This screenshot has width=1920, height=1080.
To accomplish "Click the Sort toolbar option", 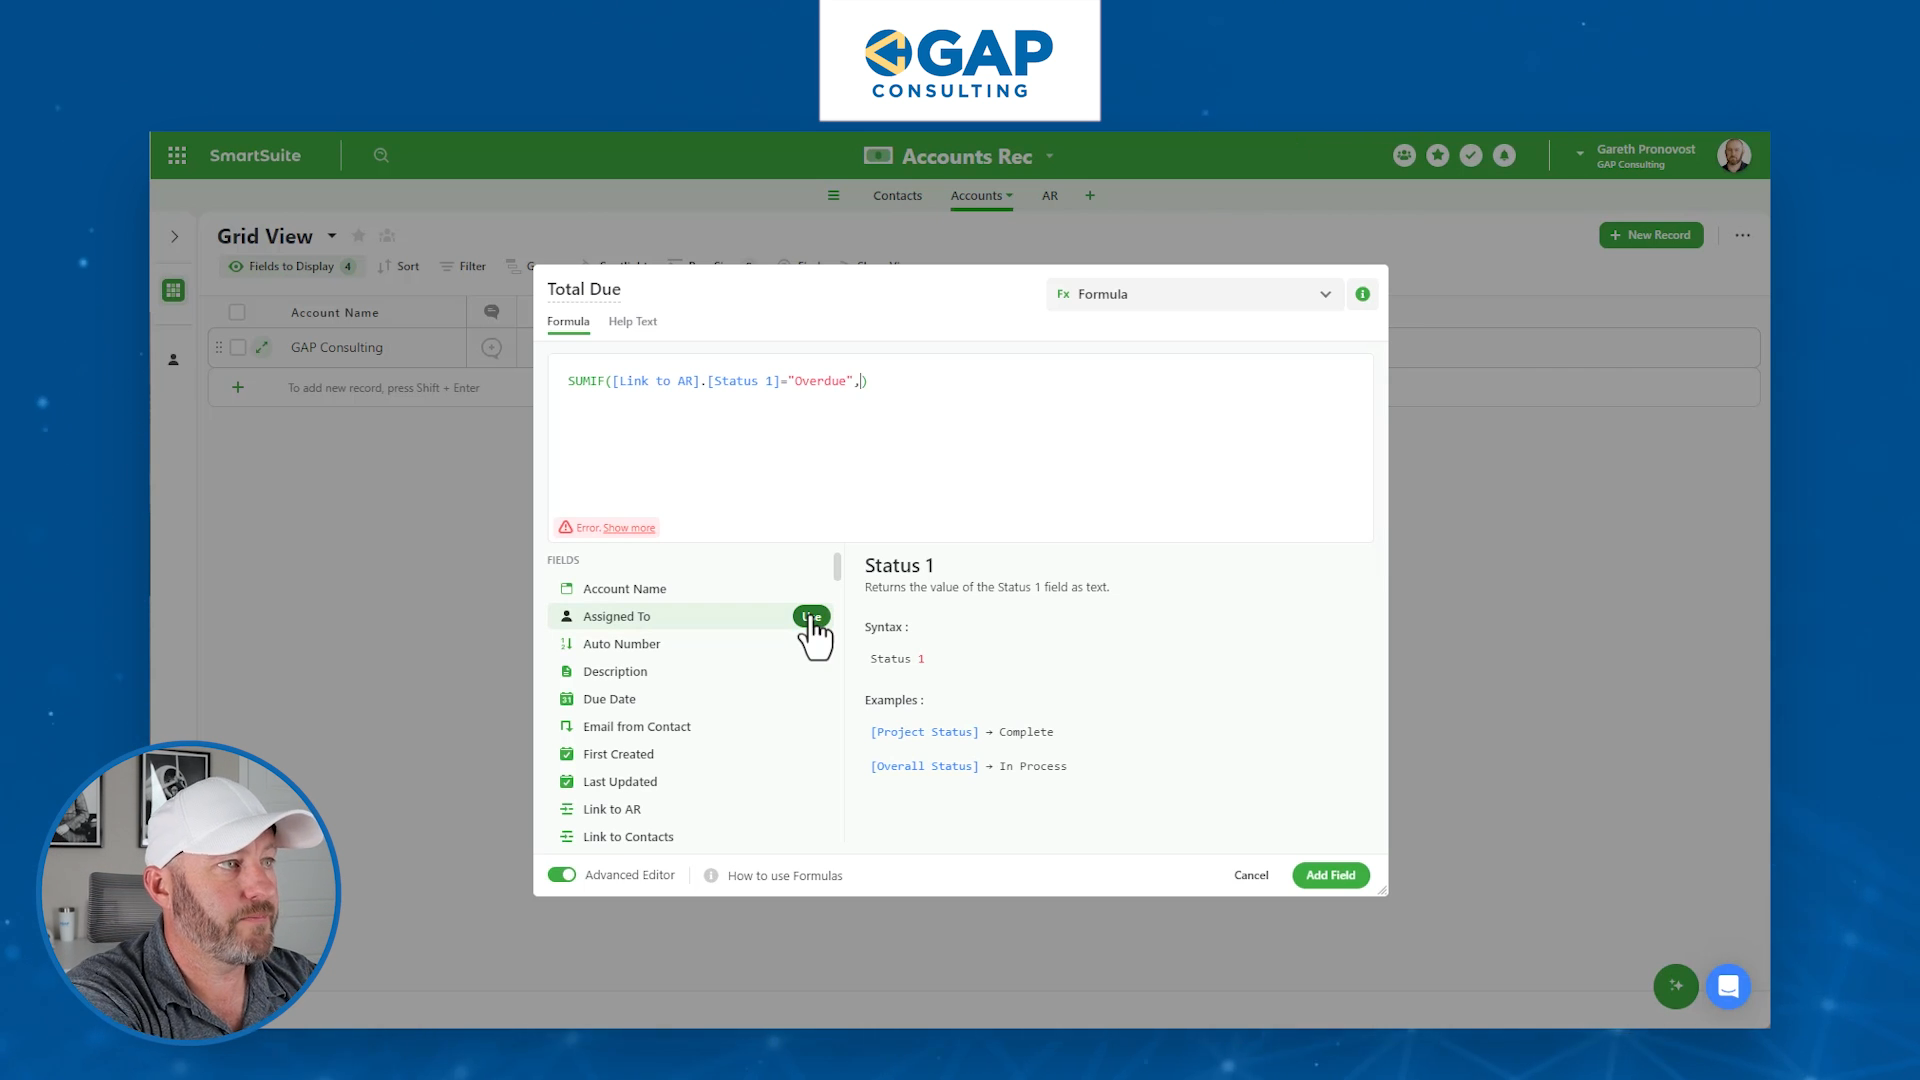I will [398, 266].
